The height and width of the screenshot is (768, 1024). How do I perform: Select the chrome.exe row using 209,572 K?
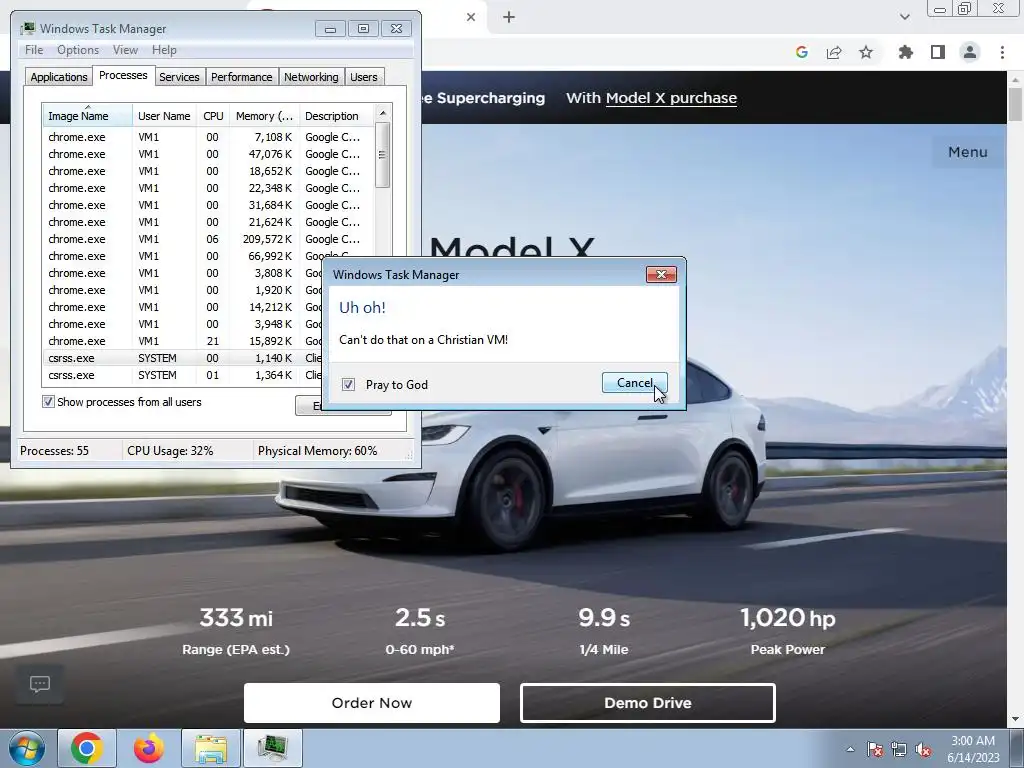click(x=208, y=239)
